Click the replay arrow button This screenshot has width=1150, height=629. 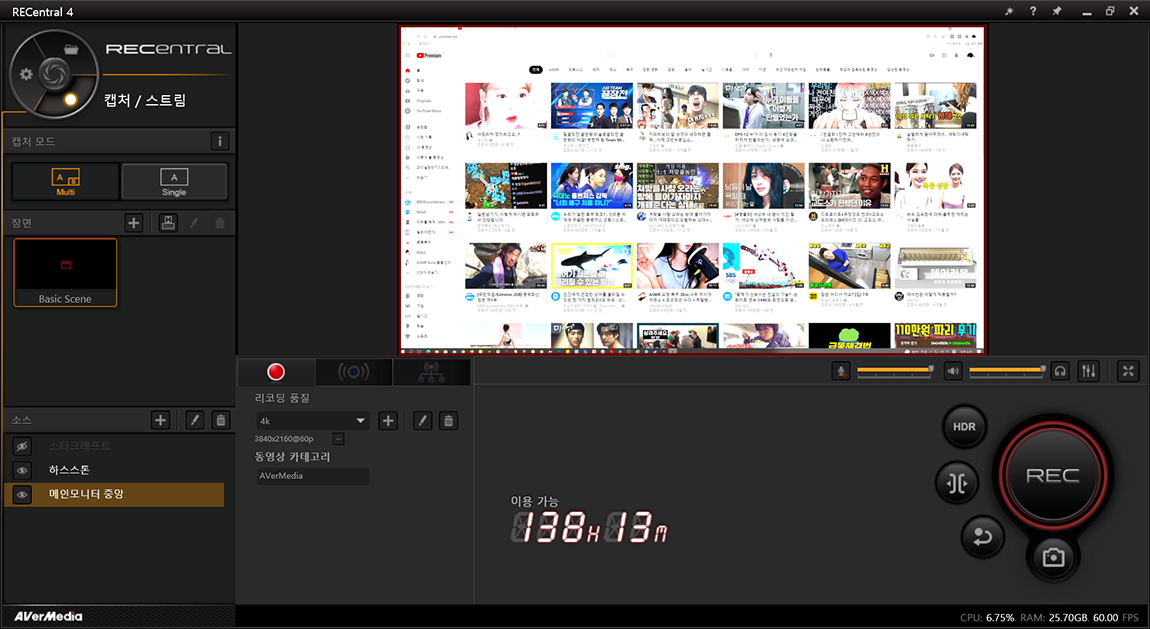click(x=982, y=537)
